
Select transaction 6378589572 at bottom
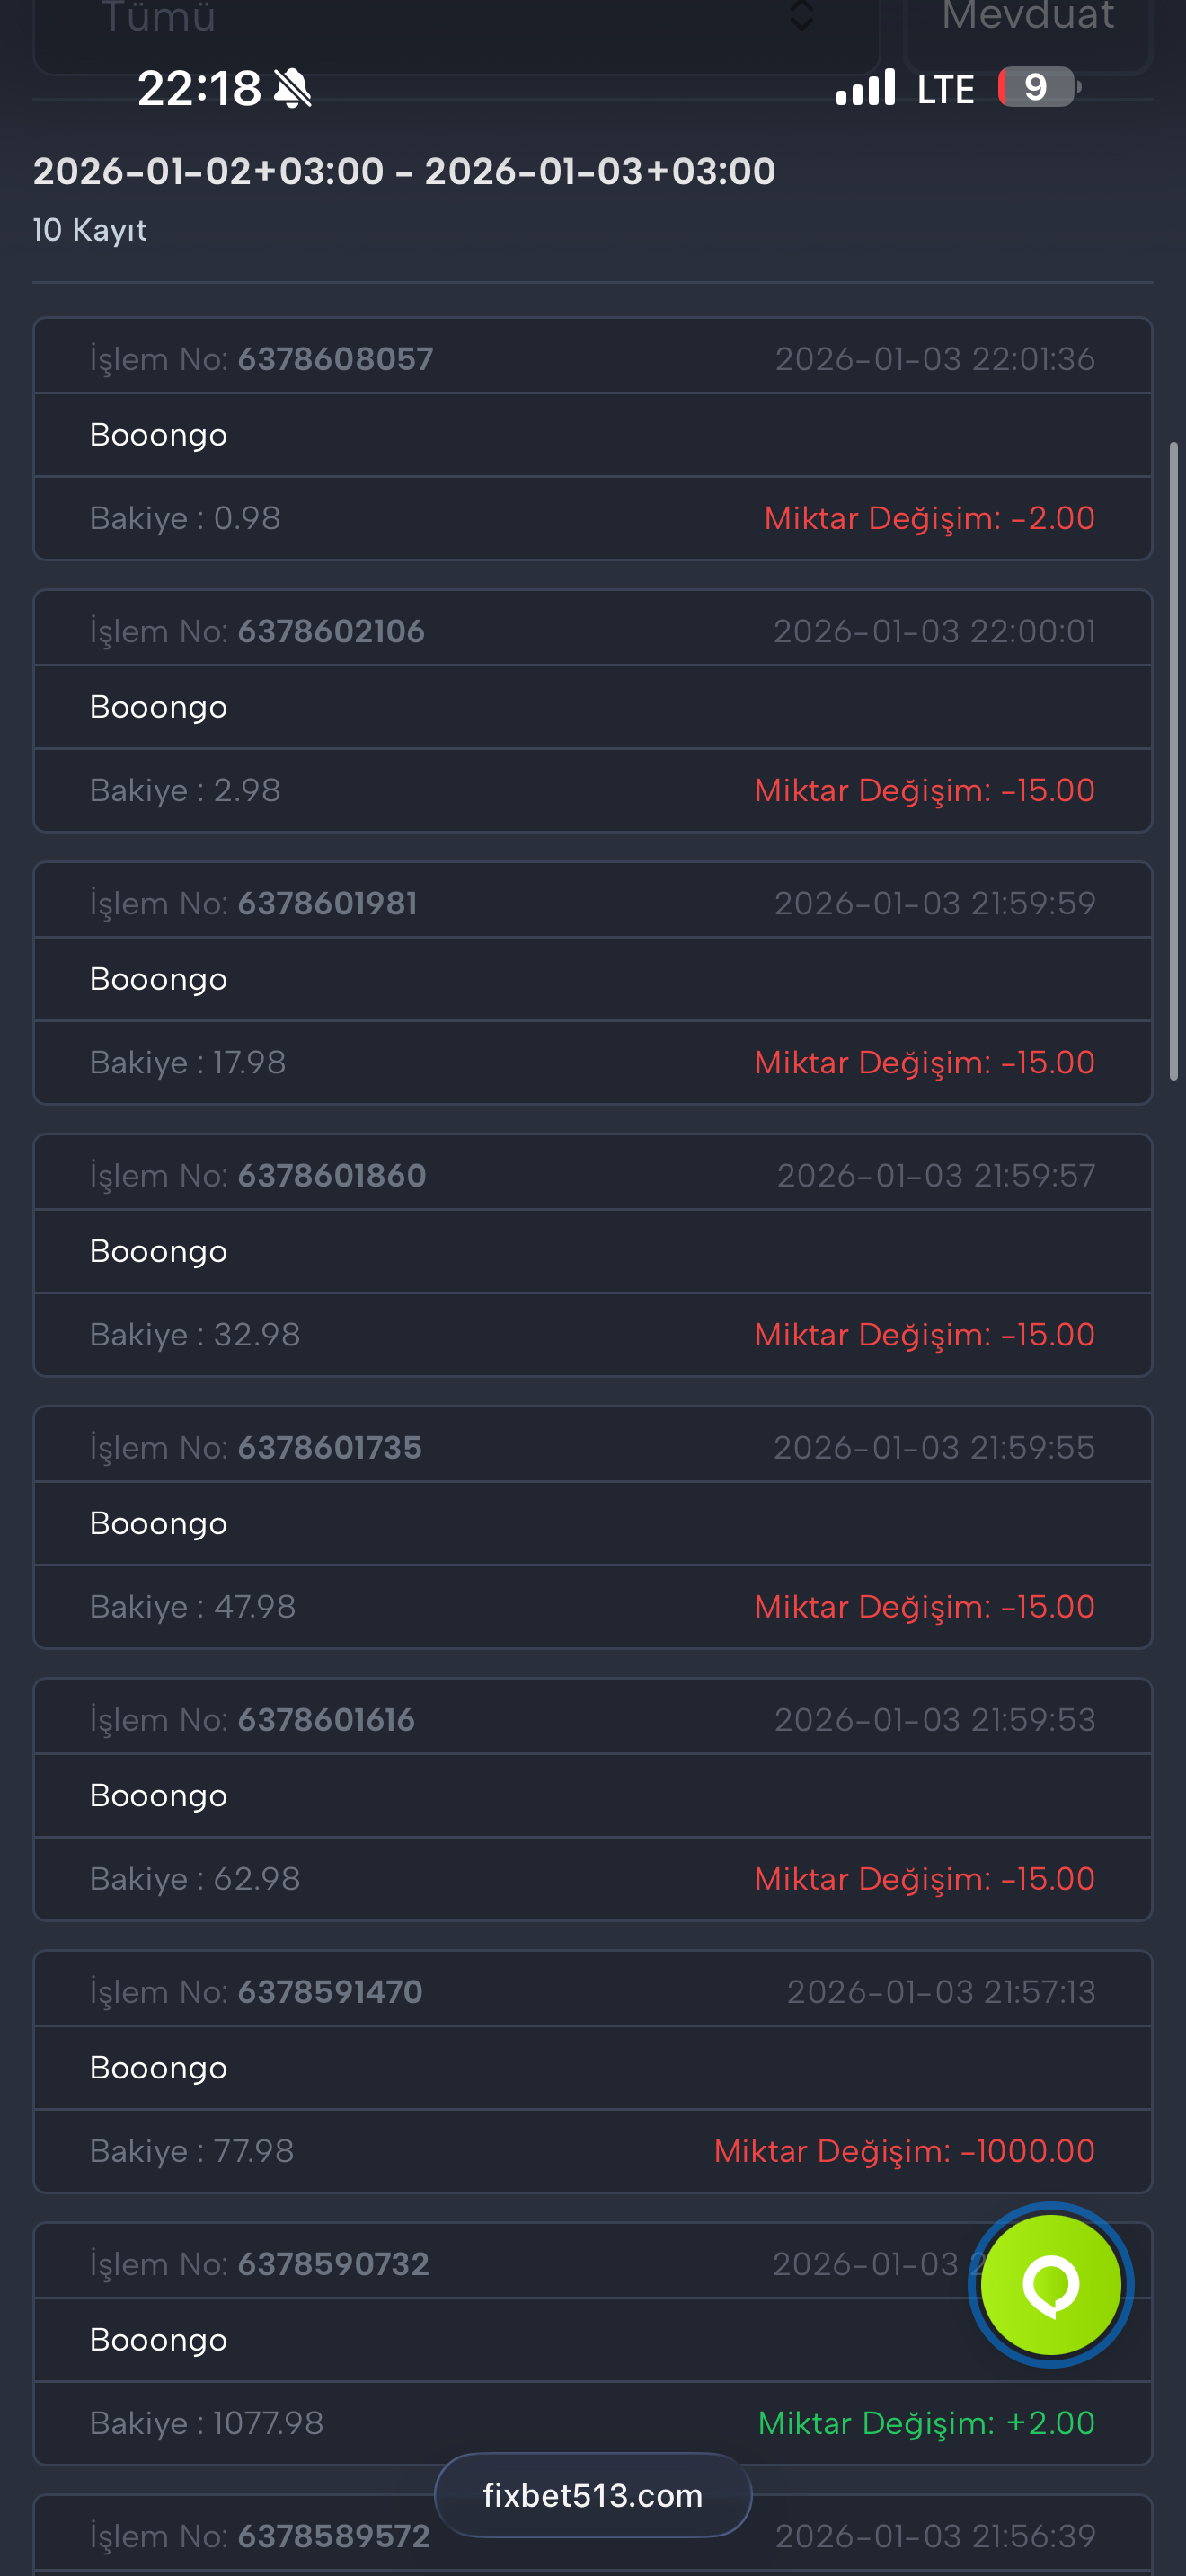pos(593,2534)
